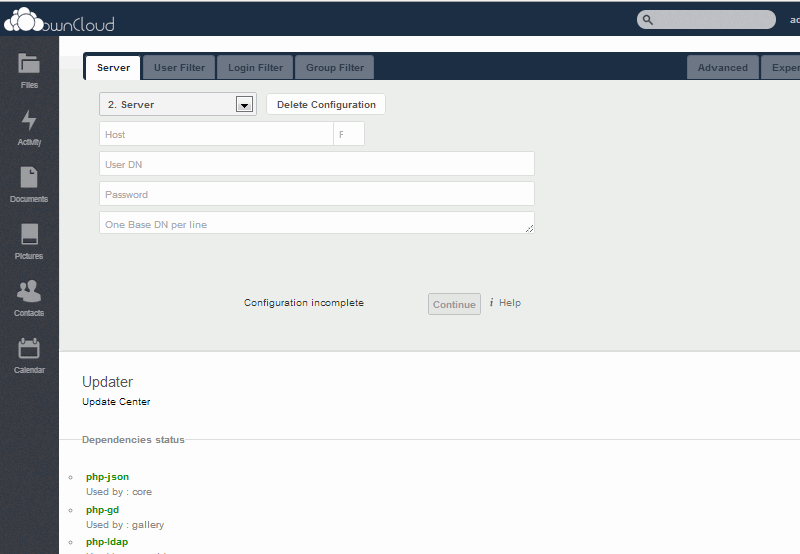Switch to the Login Filter tab
Viewport: 800px width, 554px height.
tap(255, 68)
